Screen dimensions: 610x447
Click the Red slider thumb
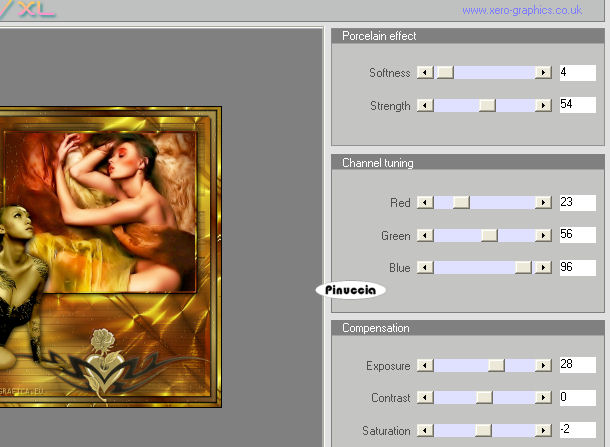461,202
